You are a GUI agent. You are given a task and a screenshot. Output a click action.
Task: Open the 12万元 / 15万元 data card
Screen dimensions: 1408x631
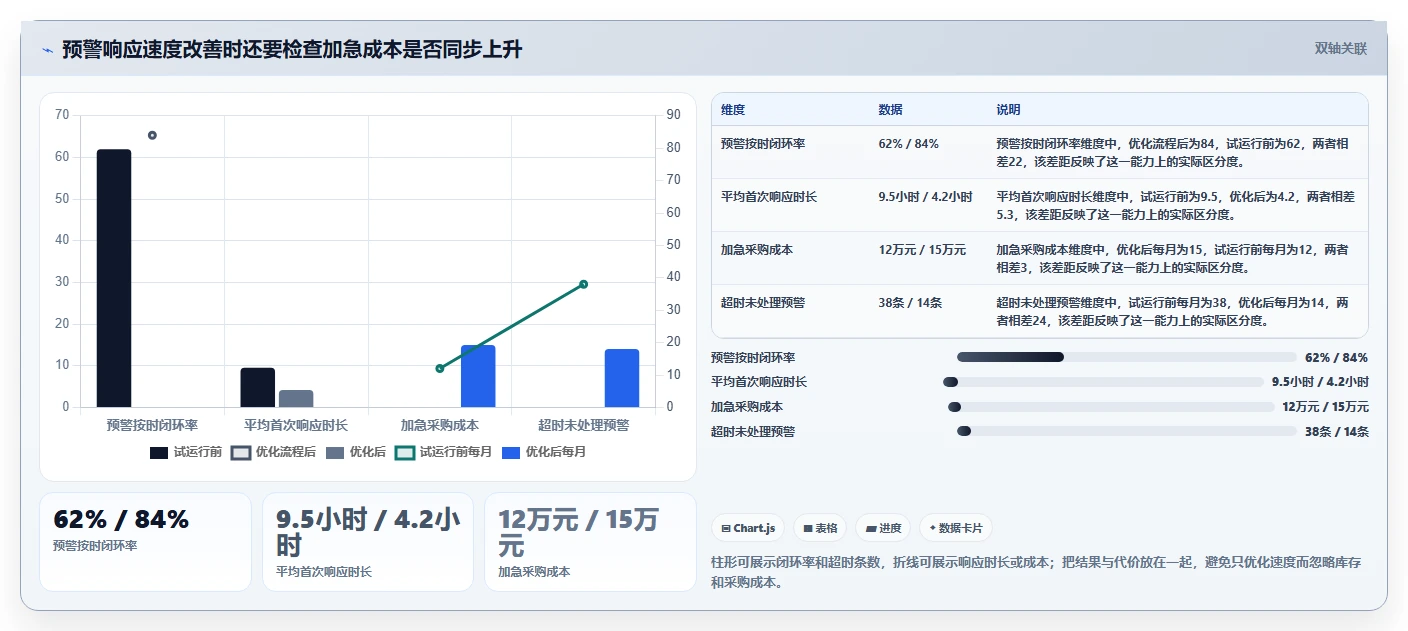(x=590, y=541)
